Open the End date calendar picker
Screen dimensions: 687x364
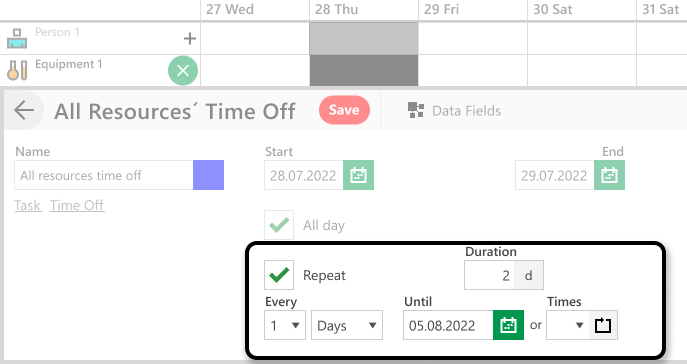point(609,175)
